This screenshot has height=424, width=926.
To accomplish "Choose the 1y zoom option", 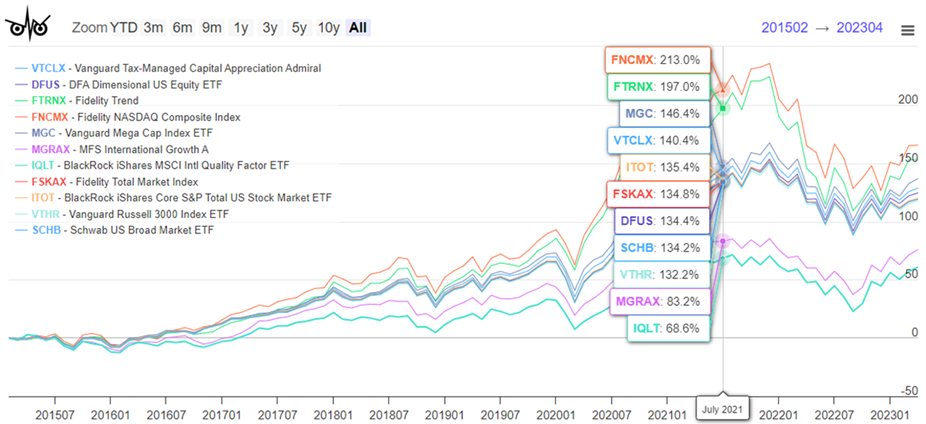I will 240,28.
